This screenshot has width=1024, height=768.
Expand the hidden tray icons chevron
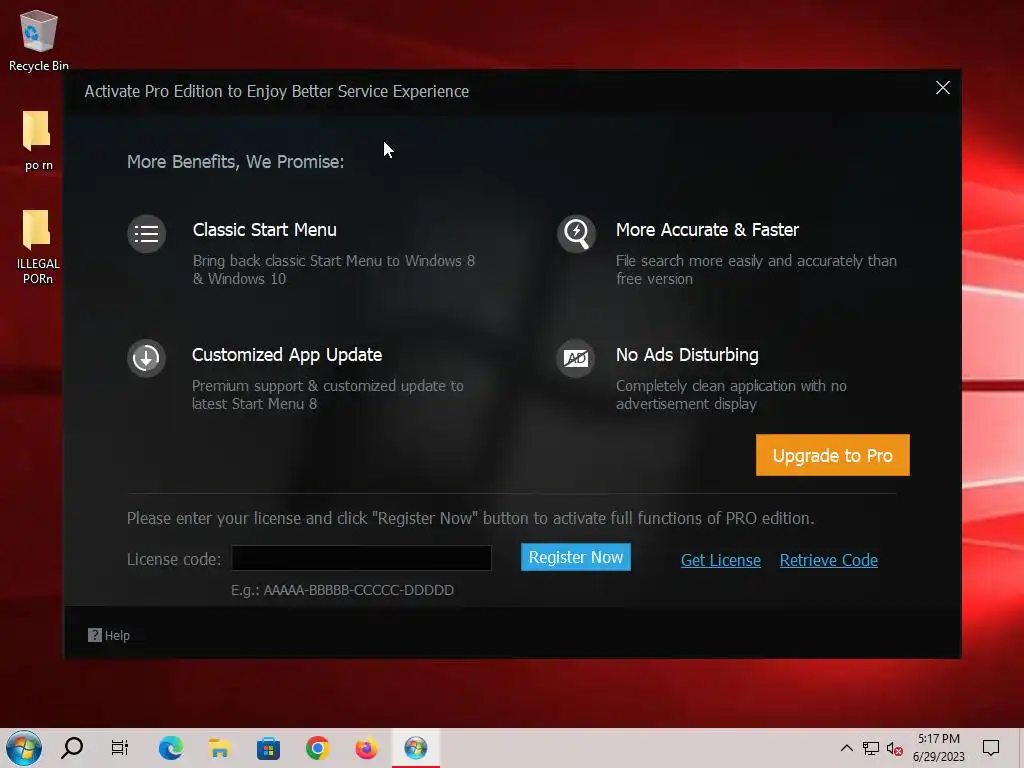coord(846,748)
